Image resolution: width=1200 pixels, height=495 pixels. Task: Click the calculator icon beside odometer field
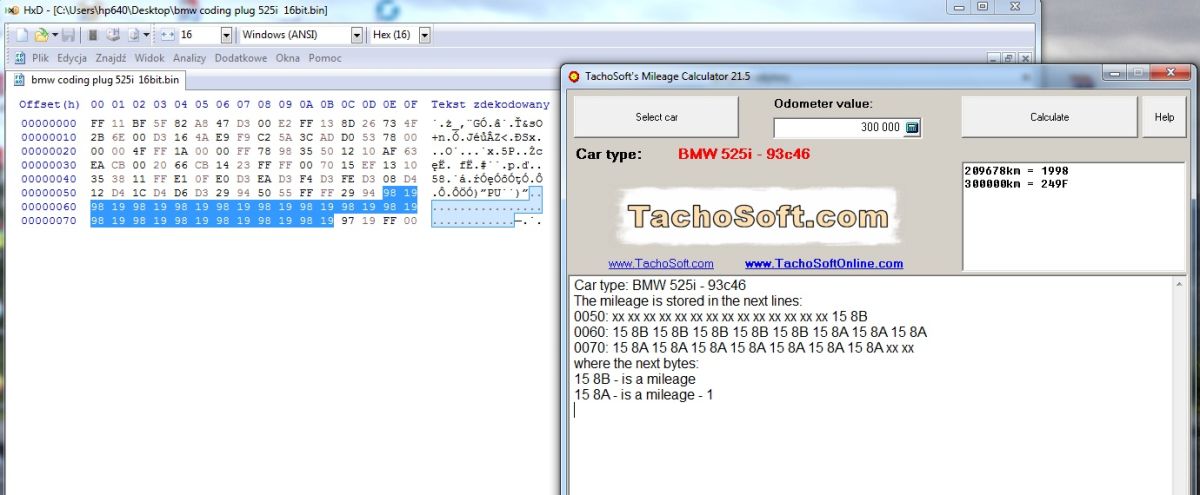pyautogui.click(x=912, y=128)
